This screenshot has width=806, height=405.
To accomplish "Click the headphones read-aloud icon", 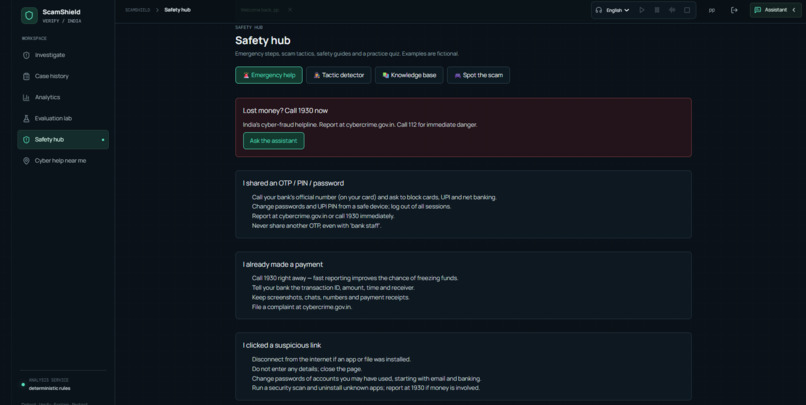I will tap(598, 10).
